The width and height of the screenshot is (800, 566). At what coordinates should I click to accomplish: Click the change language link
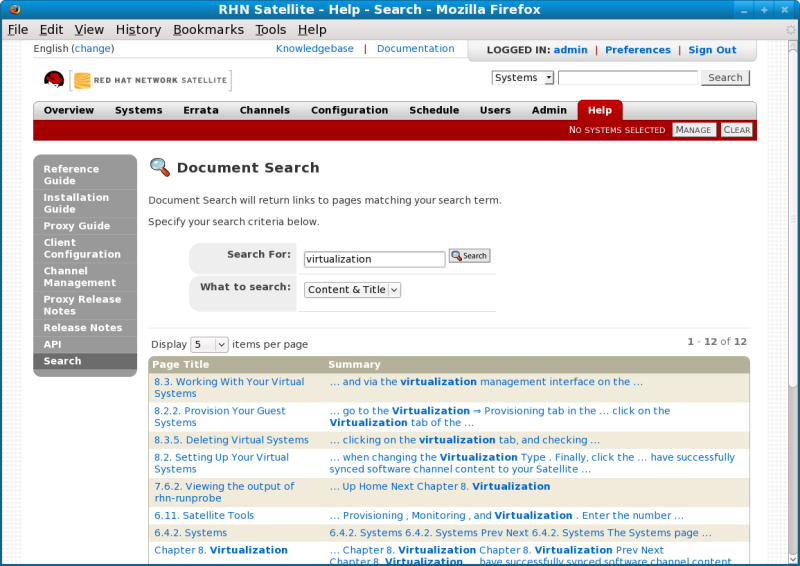pos(93,48)
